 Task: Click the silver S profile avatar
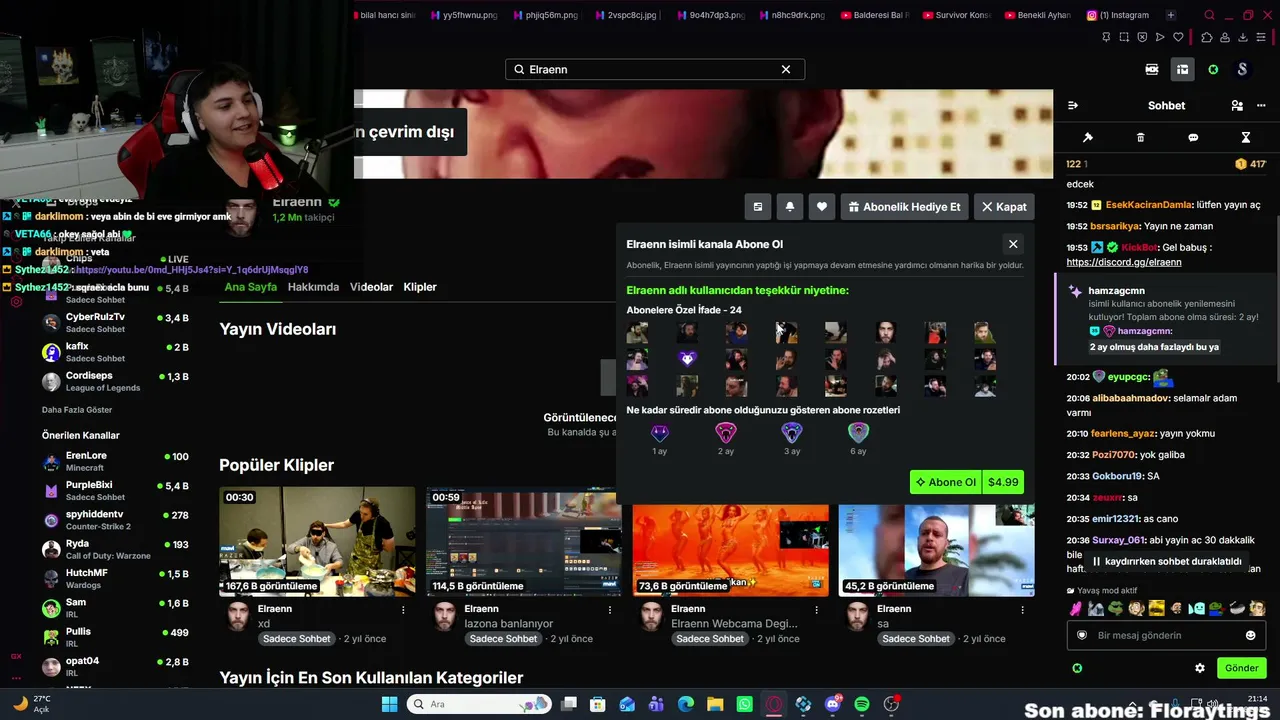coord(1242,69)
